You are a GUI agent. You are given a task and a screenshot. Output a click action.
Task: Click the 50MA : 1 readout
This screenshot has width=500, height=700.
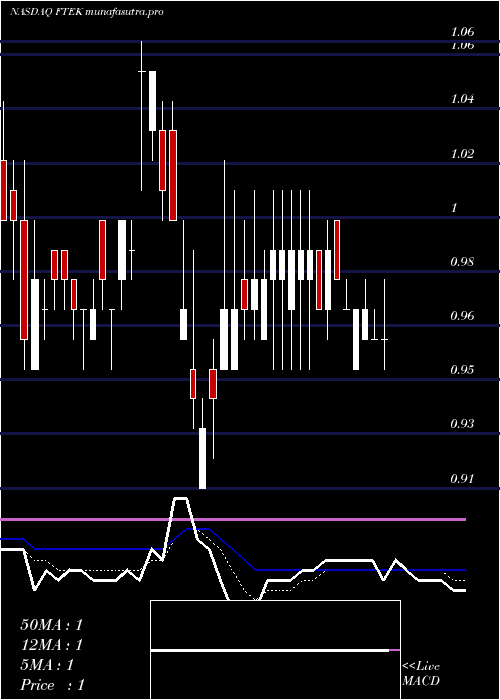coord(52,624)
